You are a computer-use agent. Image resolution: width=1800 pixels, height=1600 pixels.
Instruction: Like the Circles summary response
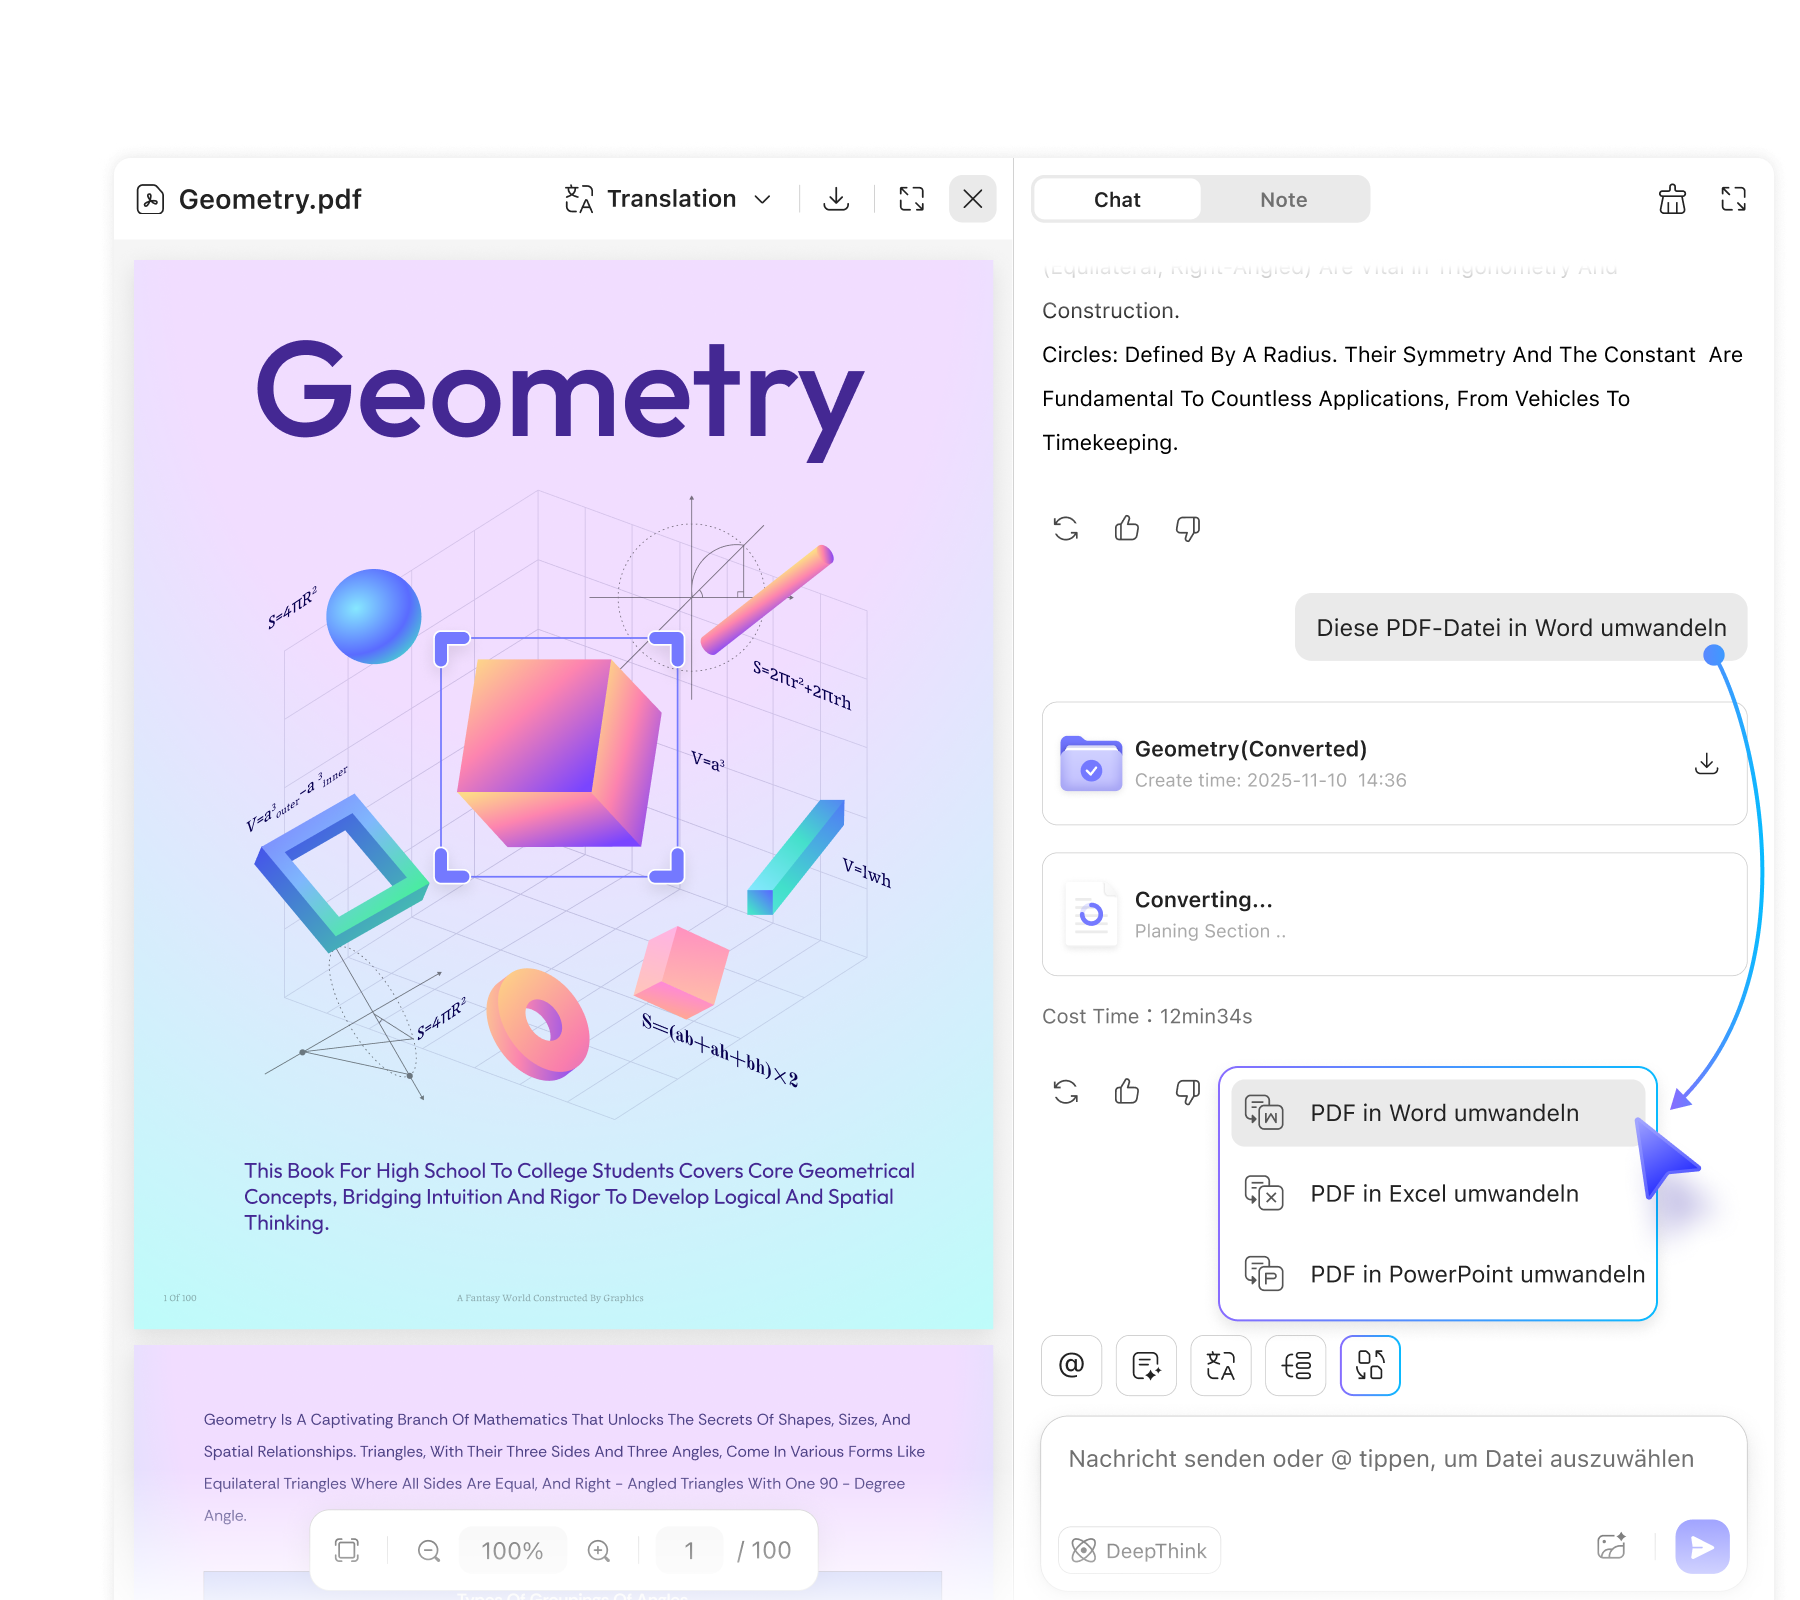coord(1127,528)
